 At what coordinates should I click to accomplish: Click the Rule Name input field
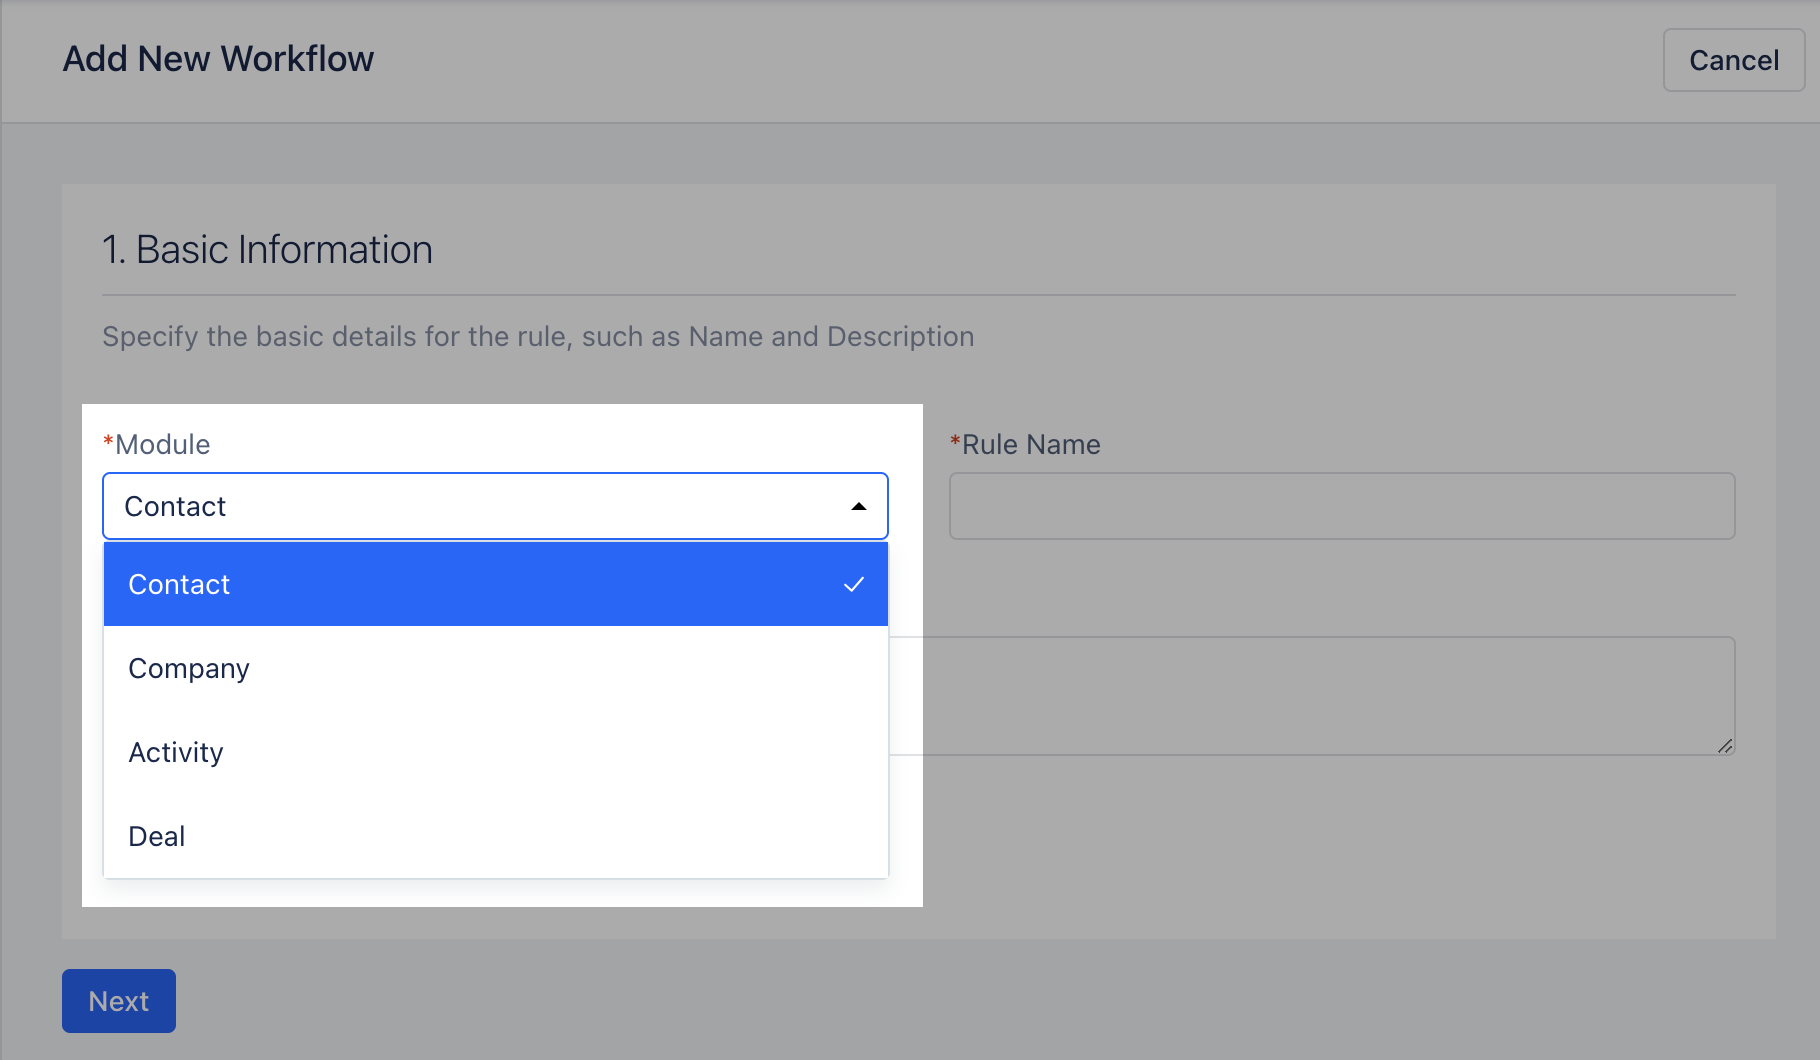click(1342, 506)
